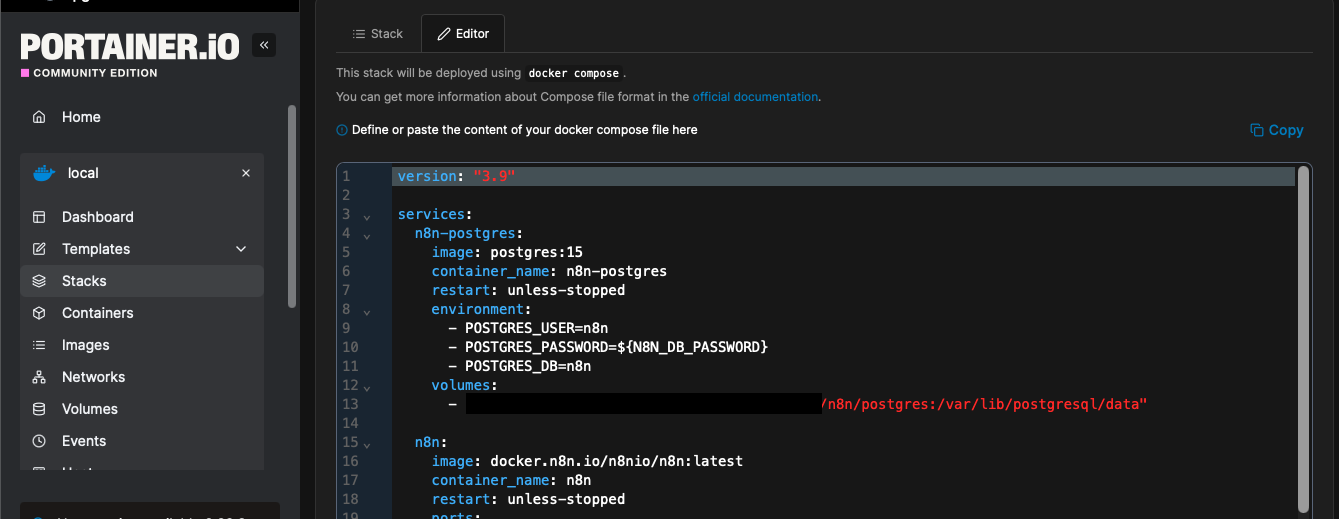
Task: Click the Home house icon
Action: (39, 117)
